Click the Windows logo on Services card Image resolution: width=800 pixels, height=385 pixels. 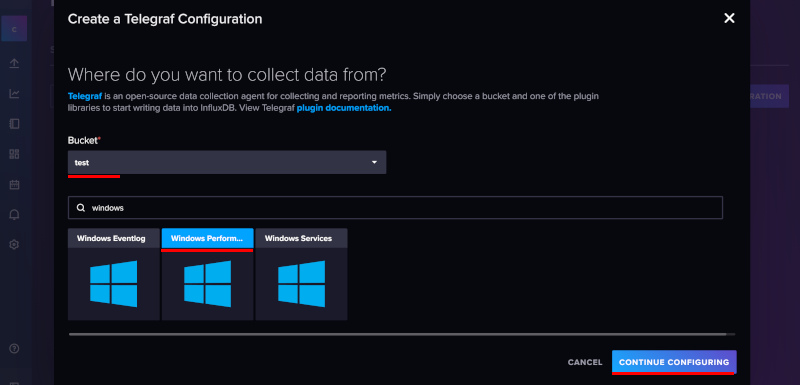(x=302, y=284)
